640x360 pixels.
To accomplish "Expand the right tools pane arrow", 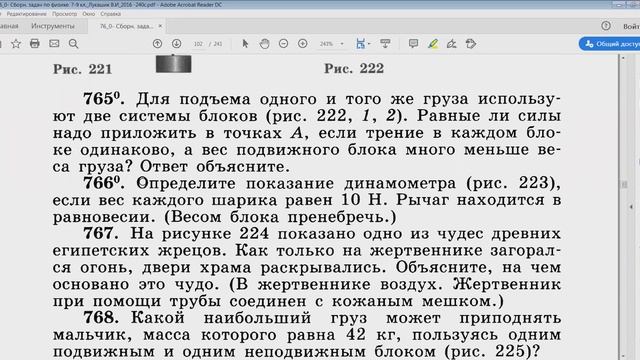I will point(631,207).
